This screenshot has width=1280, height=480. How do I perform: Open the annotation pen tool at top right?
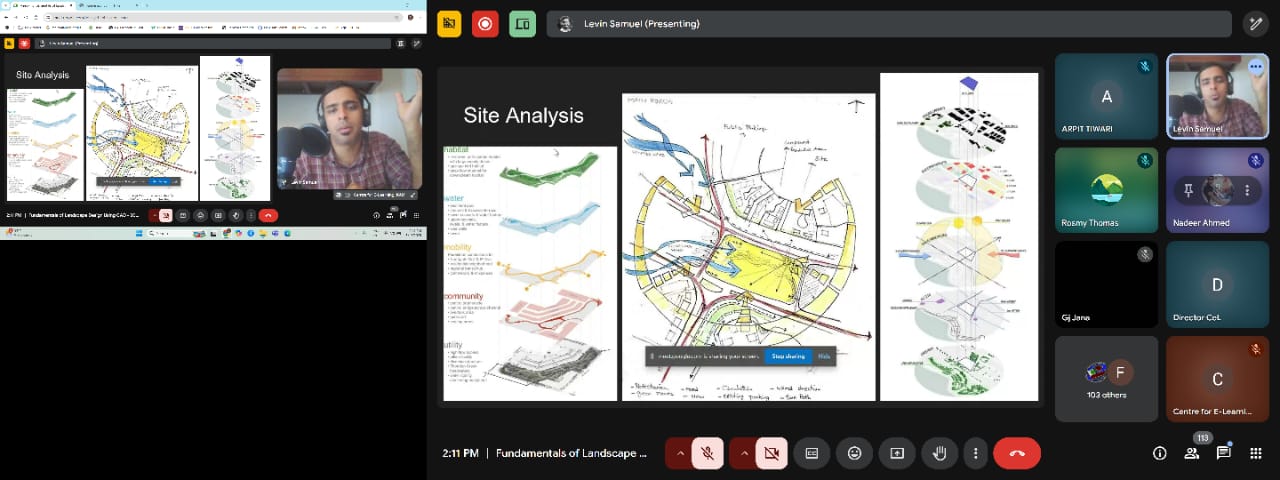pyautogui.click(x=1254, y=24)
